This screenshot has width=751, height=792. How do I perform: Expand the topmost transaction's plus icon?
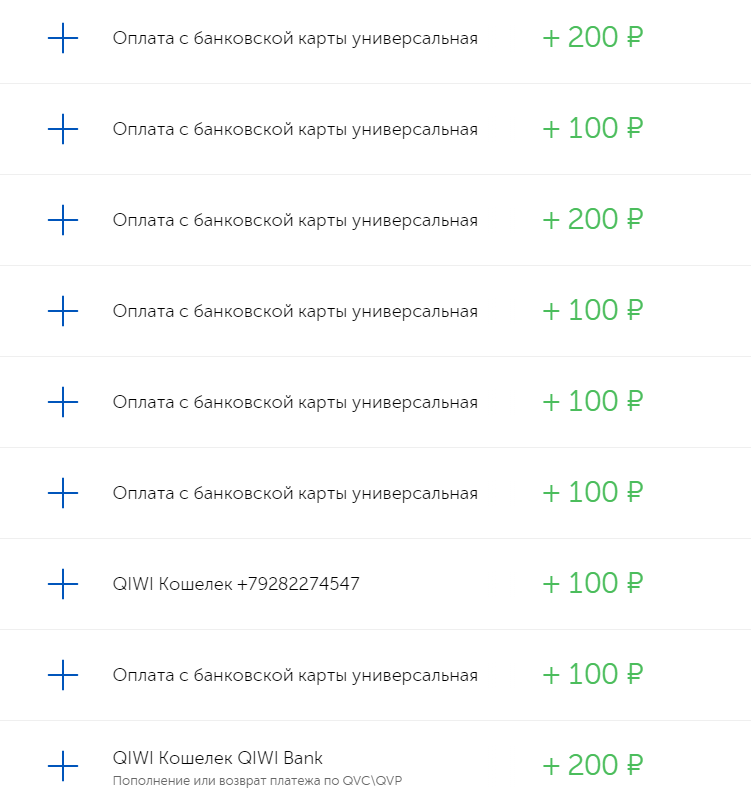tap(63, 39)
